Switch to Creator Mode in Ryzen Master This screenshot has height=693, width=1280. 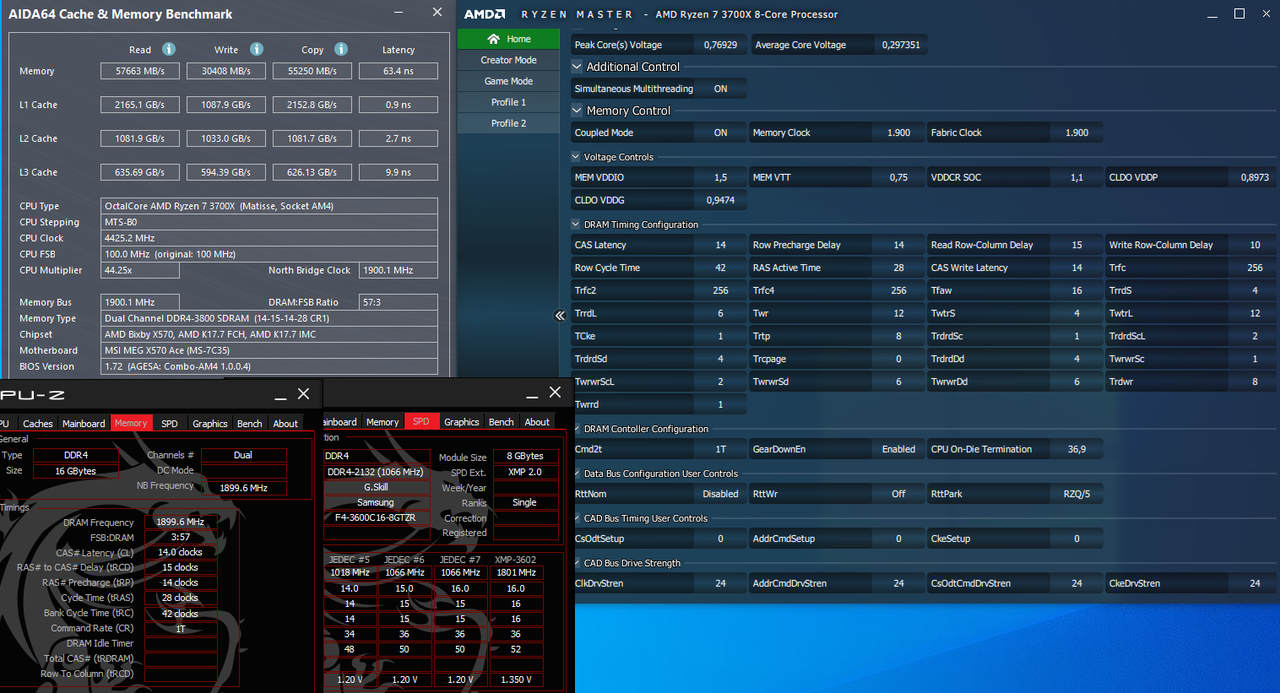(509, 60)
